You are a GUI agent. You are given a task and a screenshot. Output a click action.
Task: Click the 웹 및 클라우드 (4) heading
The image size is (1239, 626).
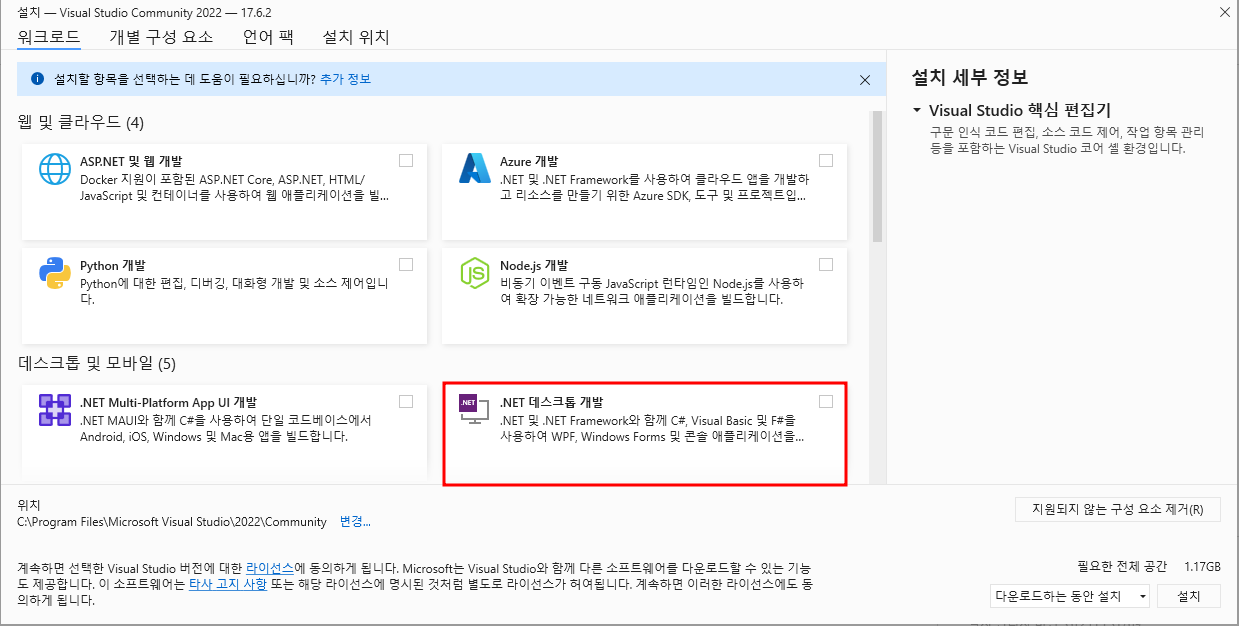81,122
